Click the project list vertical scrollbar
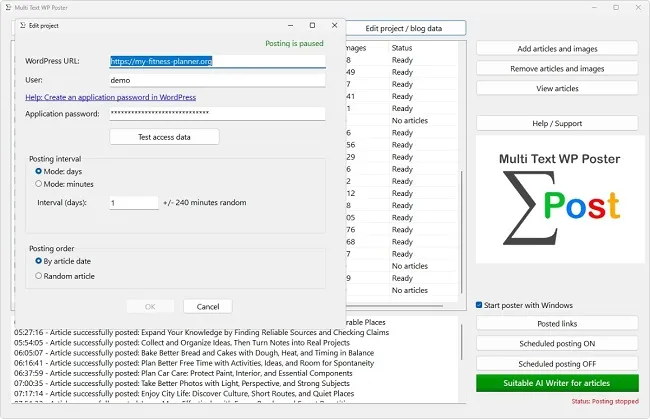This screenshot has height=419, width=650. click(461, 232)
